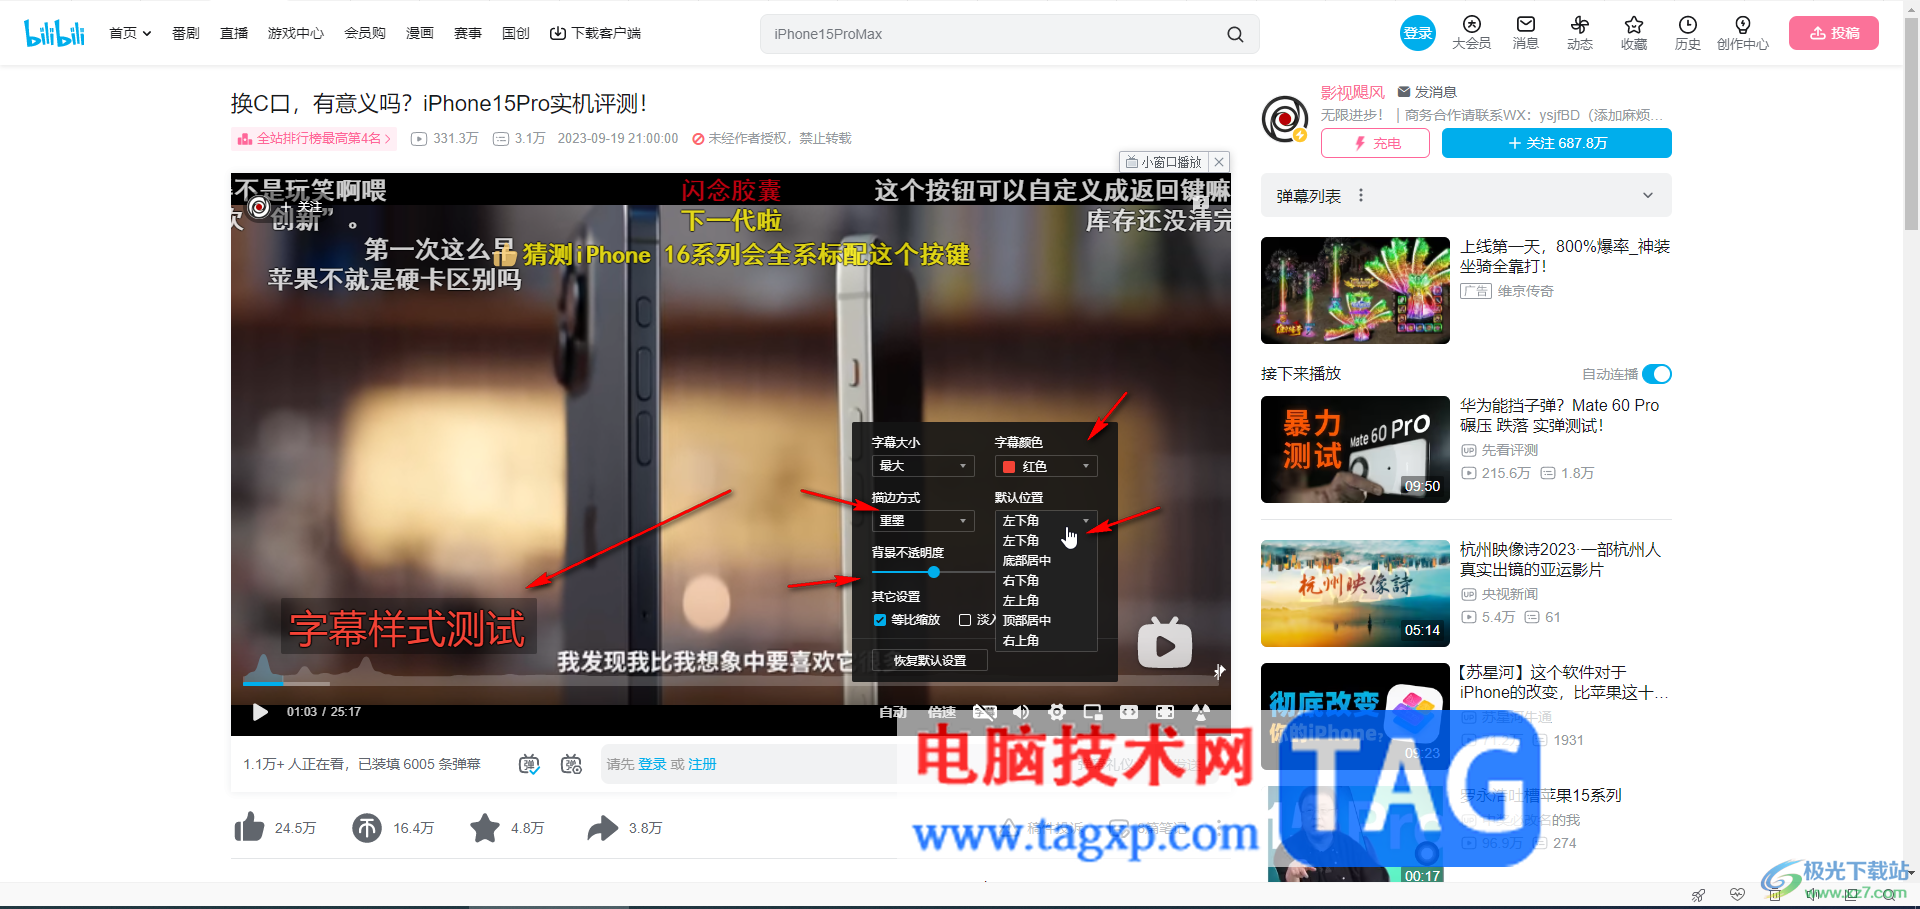Expand the 弹幕列表 chevron
This screenshot has width=1920, height=909.
coord(1648,196)
